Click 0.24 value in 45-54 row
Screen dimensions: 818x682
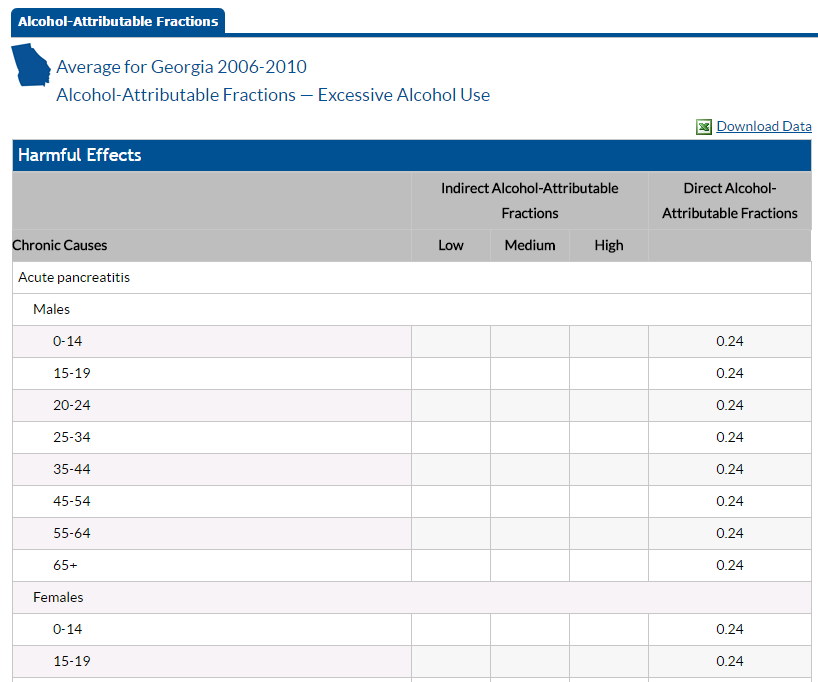click(730, 501)
